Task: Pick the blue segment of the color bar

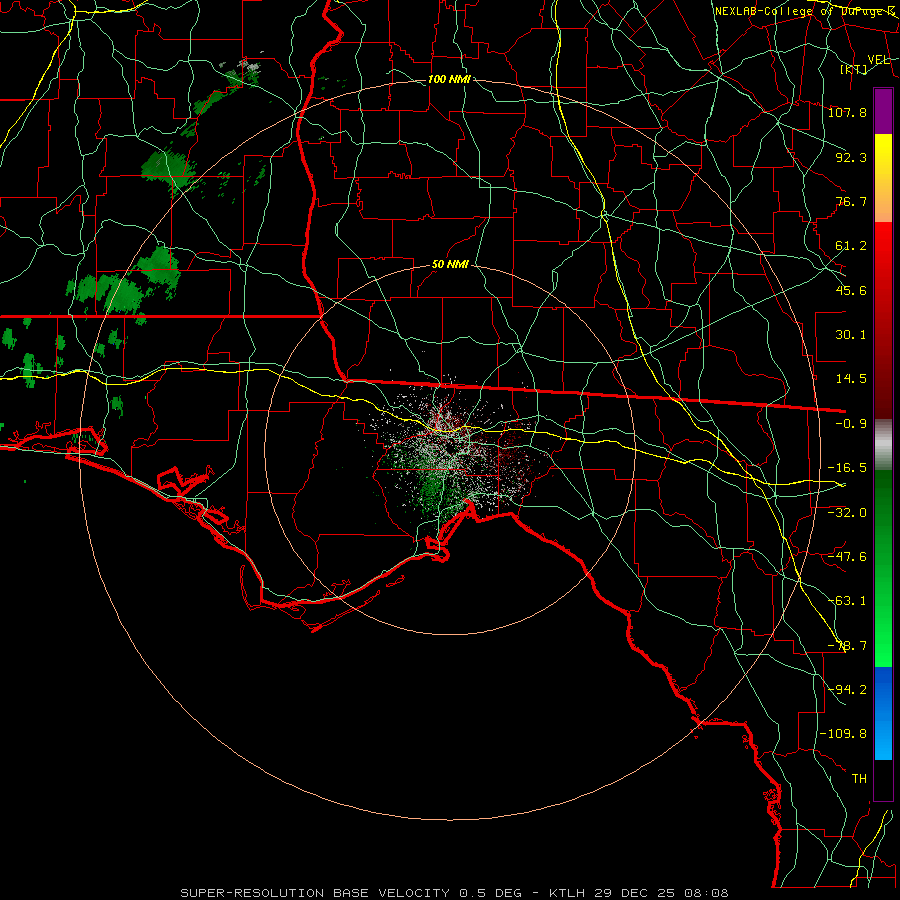Action: click(x=883, y=713)
